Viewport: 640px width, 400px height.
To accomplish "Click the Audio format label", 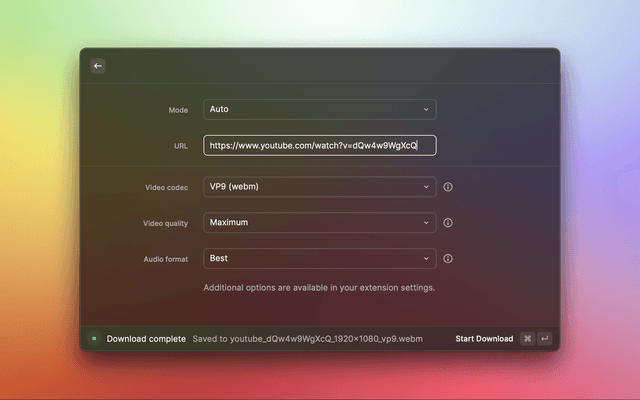I will click(164, 259).
